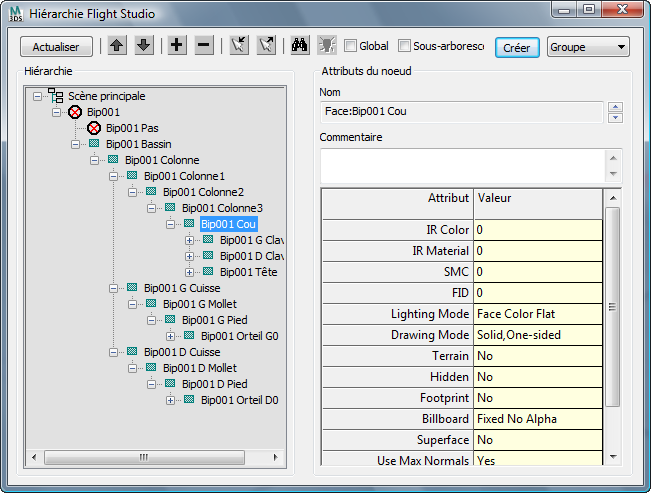Click the second cursor-arrow select icon
Viewport: 651px width, 493px height.
266,45
